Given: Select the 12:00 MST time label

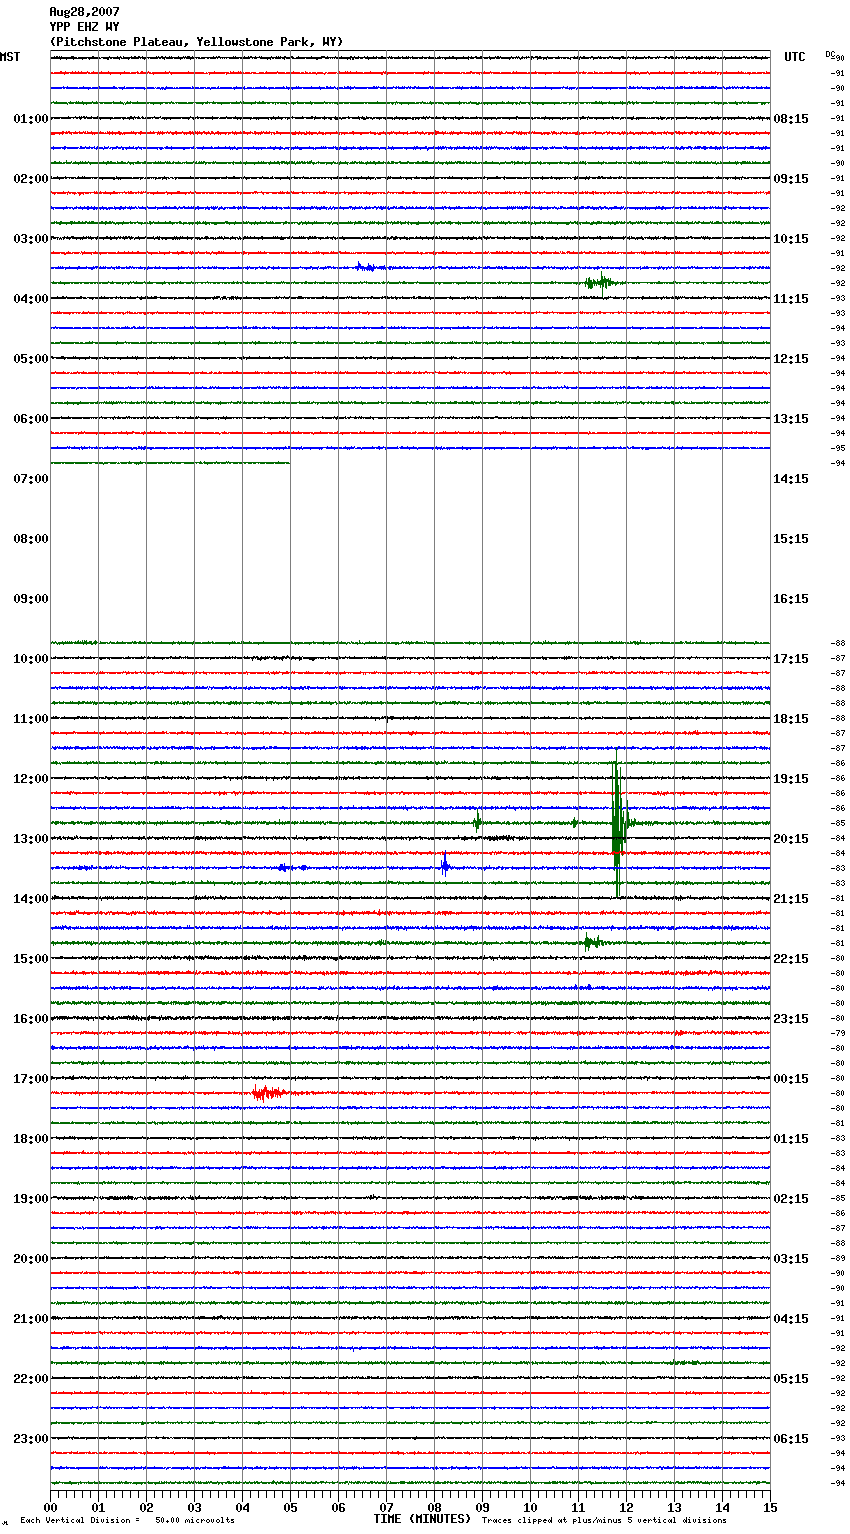Looking at the screenshot, I should coord(31,779).
